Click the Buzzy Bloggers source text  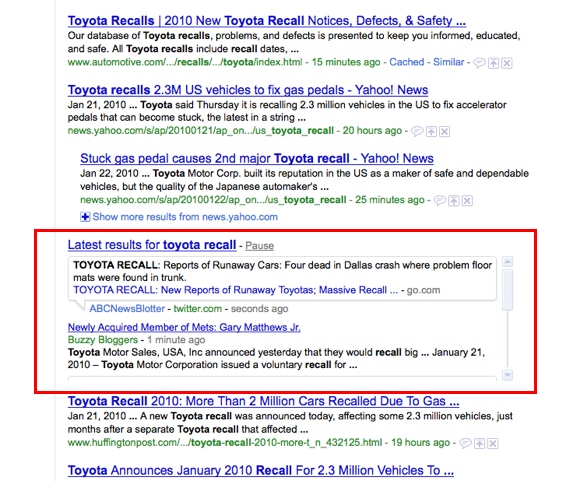[103, 340]
